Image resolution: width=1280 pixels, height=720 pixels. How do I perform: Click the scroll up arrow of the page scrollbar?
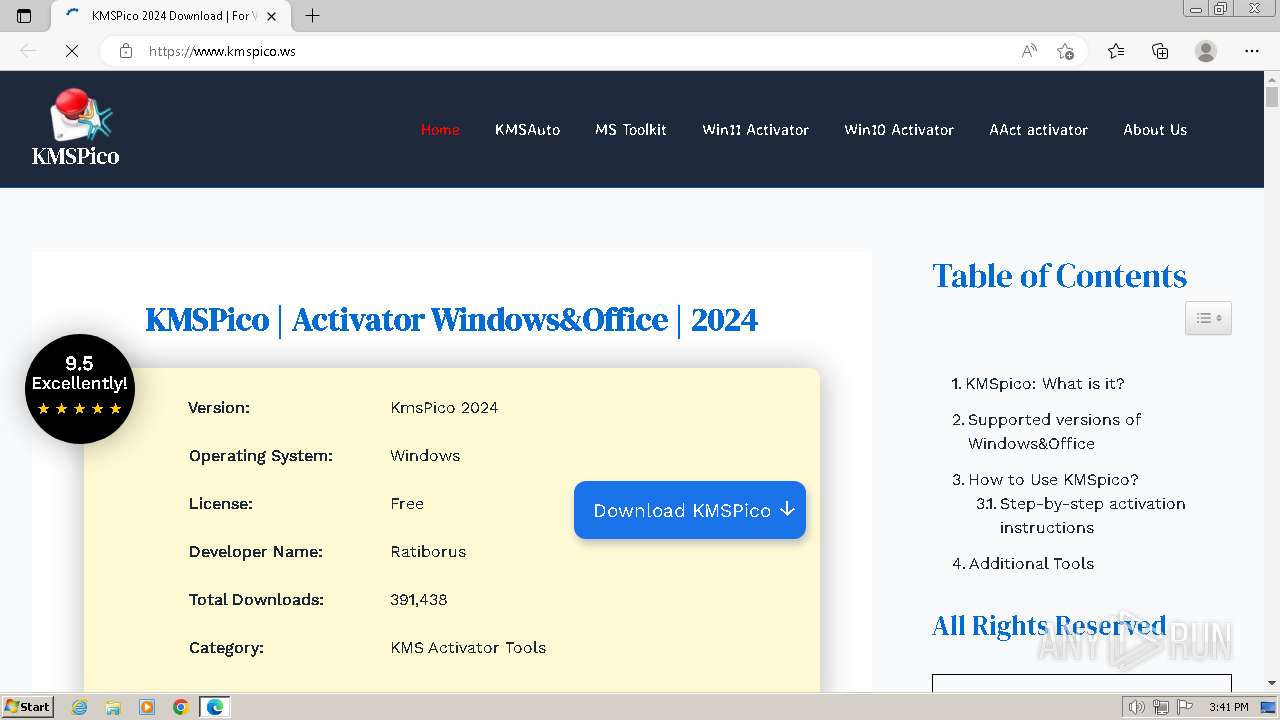1271,78
